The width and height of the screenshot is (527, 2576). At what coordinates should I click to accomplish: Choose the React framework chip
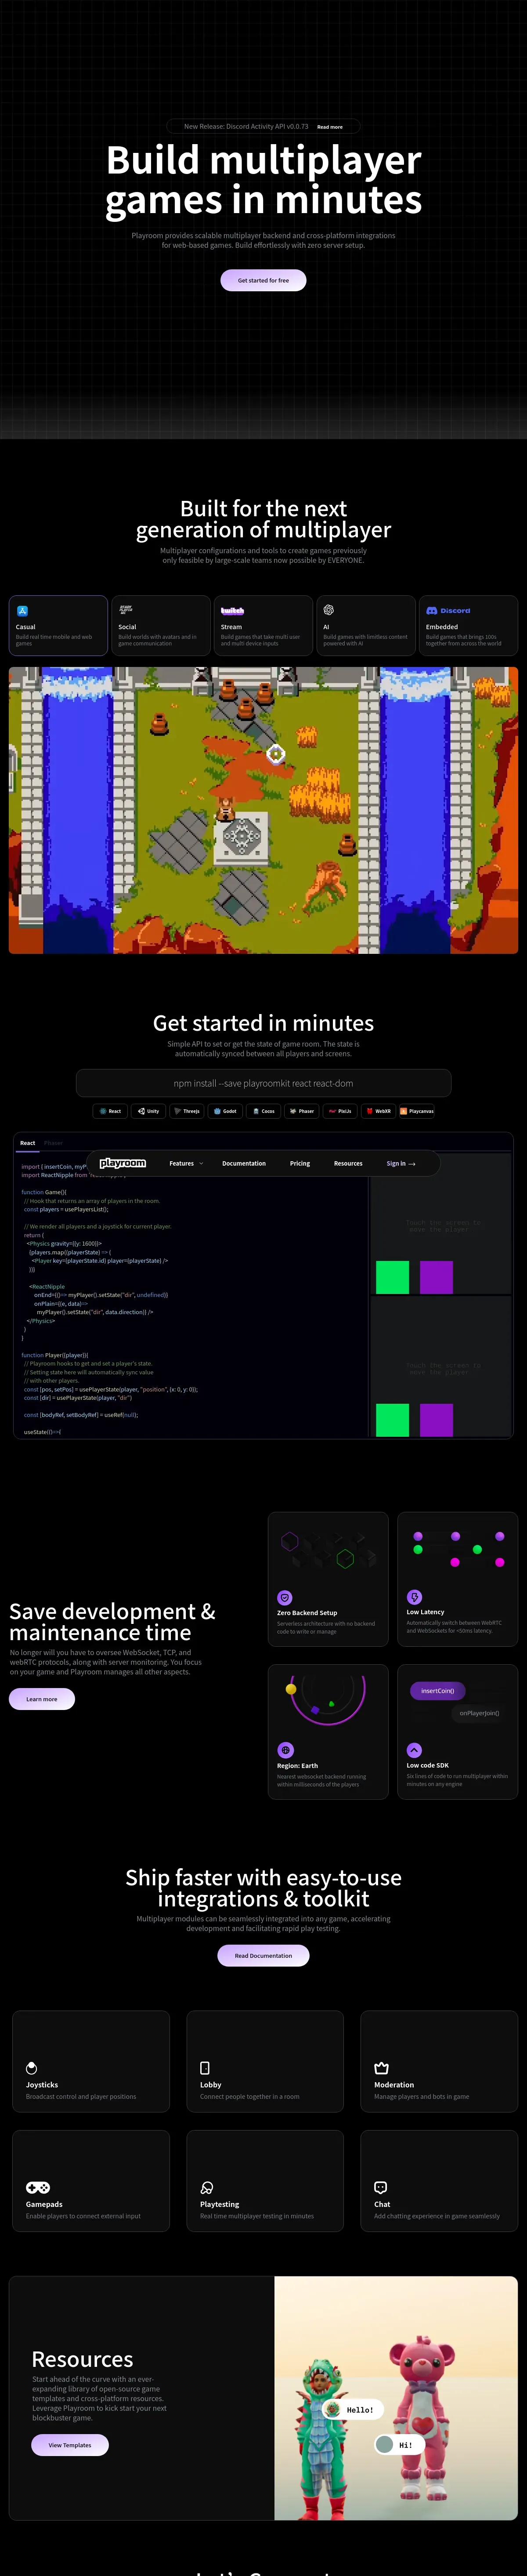point(110,1111)
